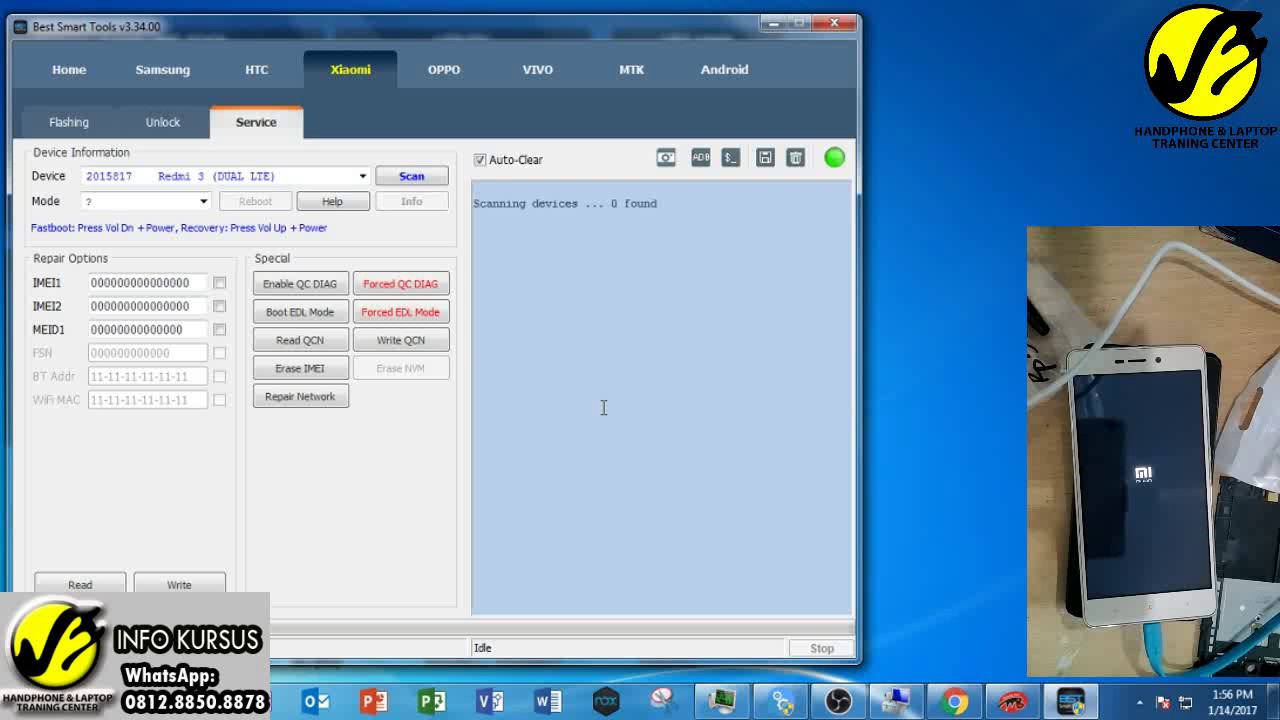Tick the WiFi MAC checkbox
The width and height of the screenshot is (1280, 720).
coord(219,399)
